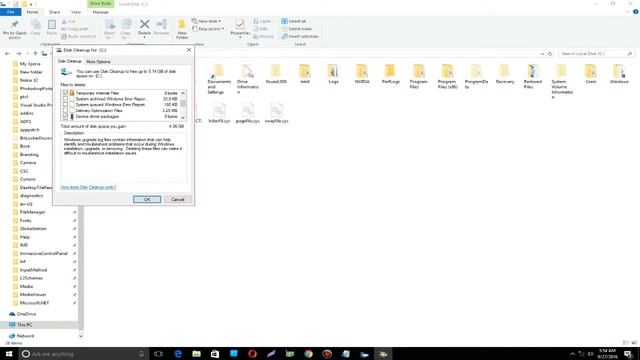Image resolution: width=640 pixels, height=360 pixels.
Task: Switch to the More Options tab
Action: coord(98,62)
